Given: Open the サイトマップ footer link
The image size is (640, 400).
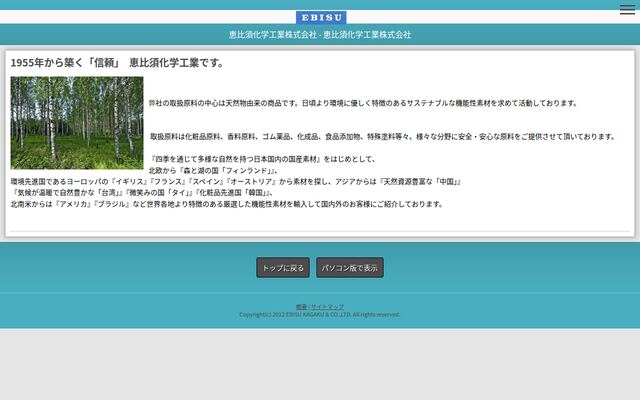Looking at the screenshot, I should 327,307.
